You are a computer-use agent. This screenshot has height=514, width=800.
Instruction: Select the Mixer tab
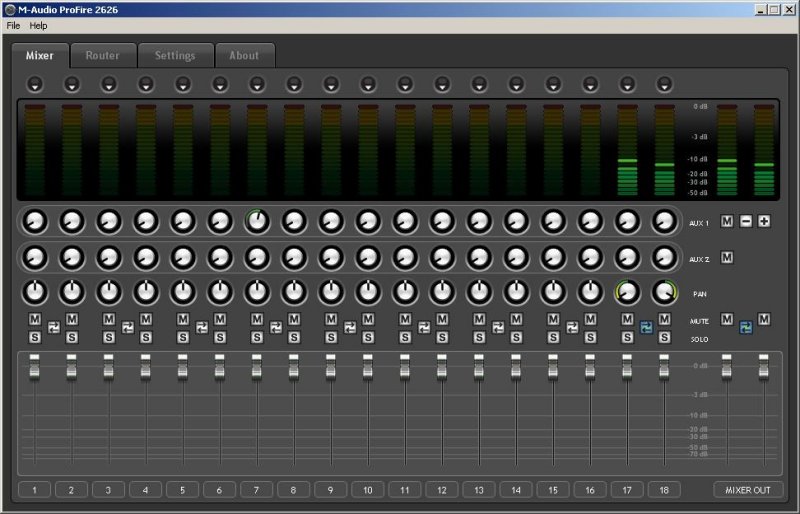tap(40, 55)
